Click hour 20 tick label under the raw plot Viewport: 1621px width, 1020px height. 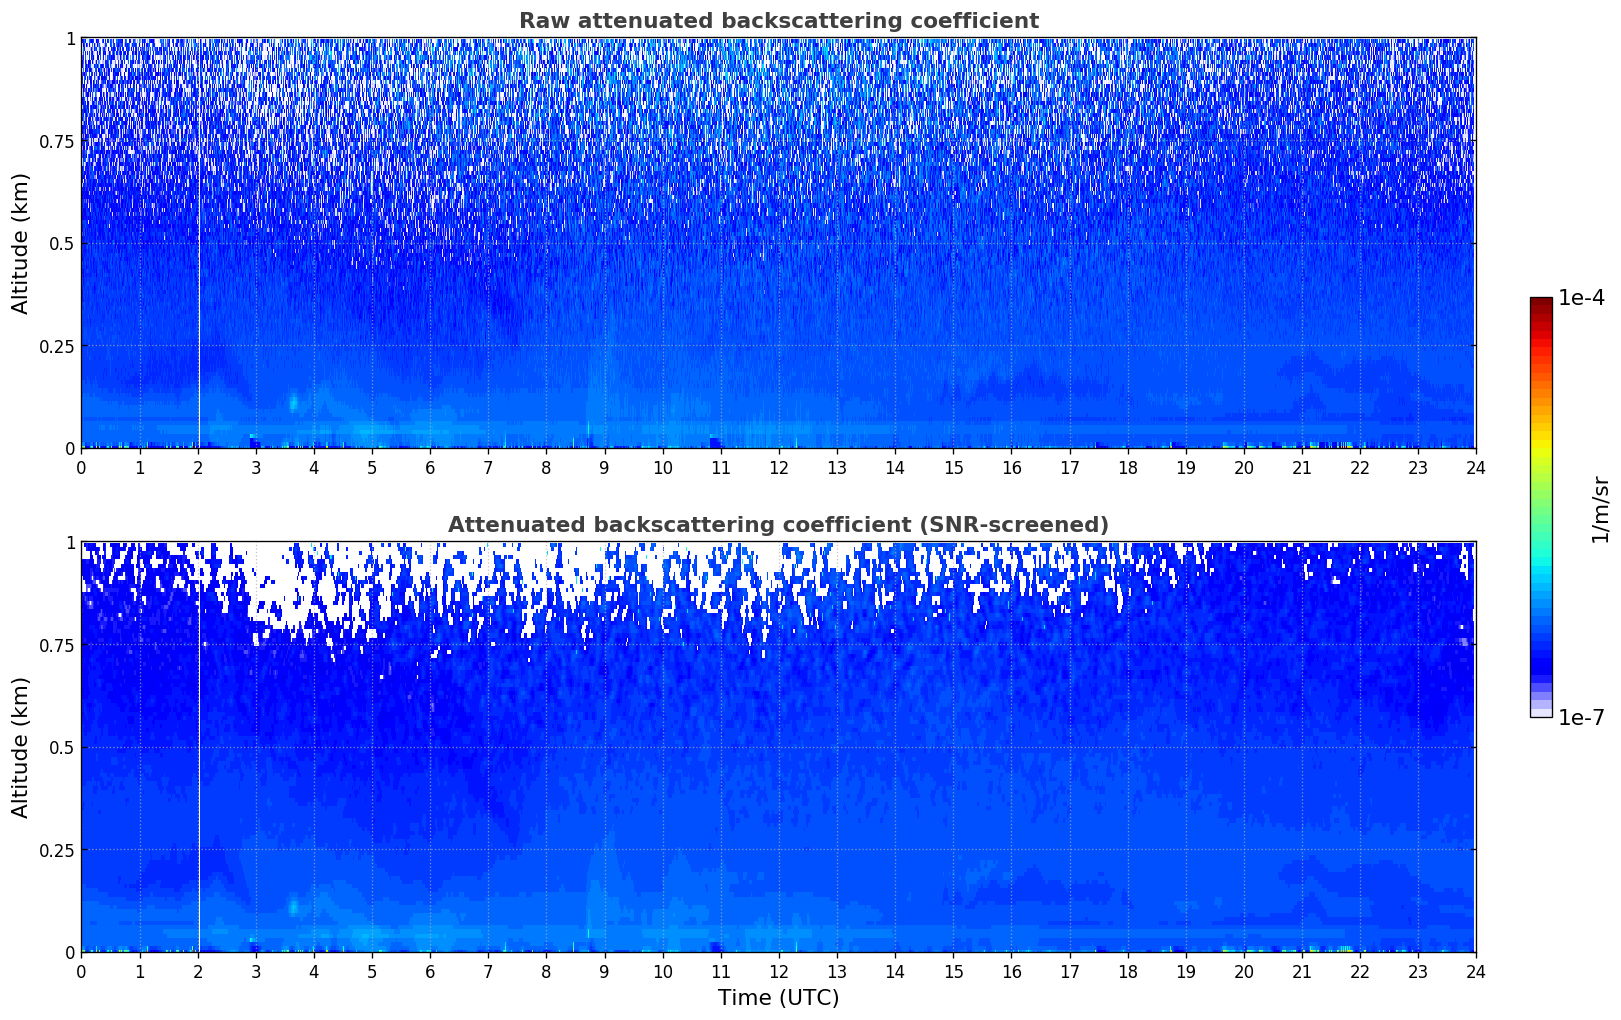[x=1243, y=467]
